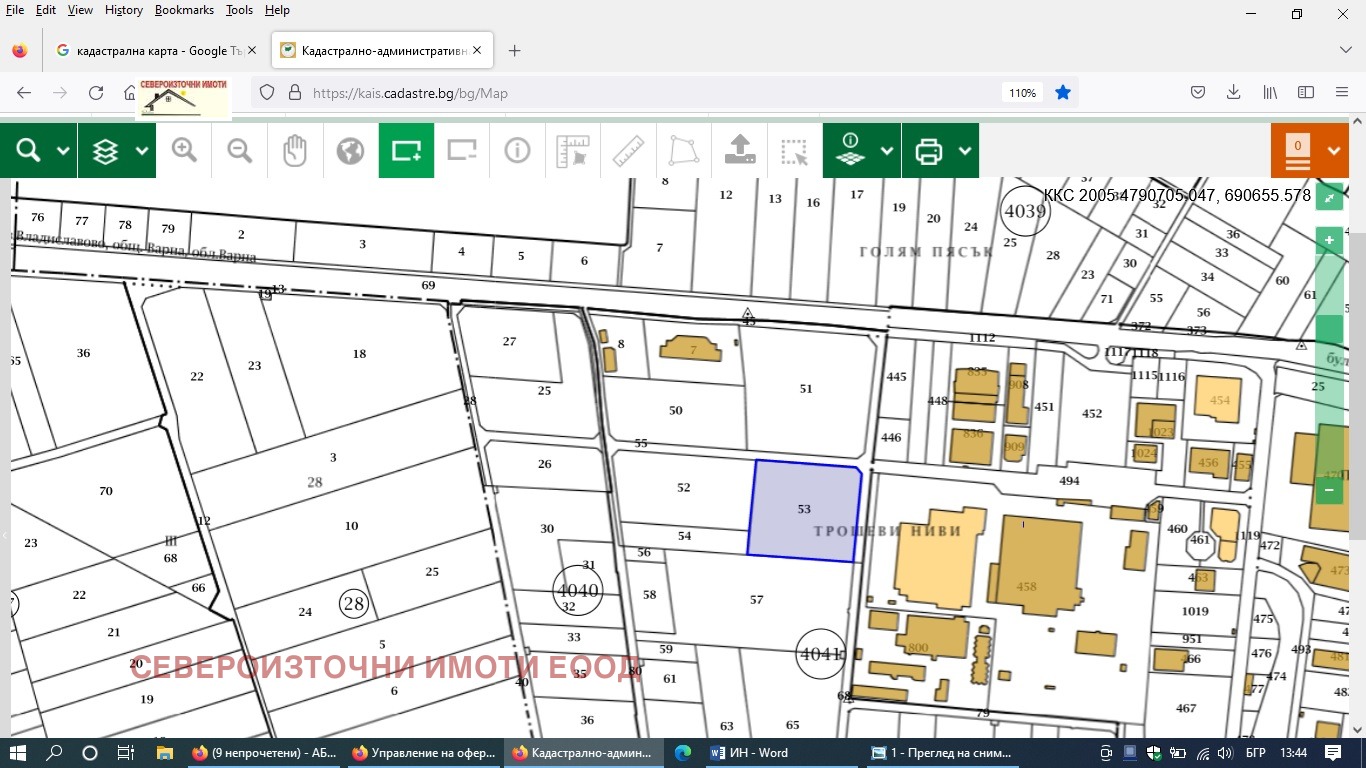Viewport: 1366px width, 768px height.
Task: Open the info identify tool
Action: 517,150
